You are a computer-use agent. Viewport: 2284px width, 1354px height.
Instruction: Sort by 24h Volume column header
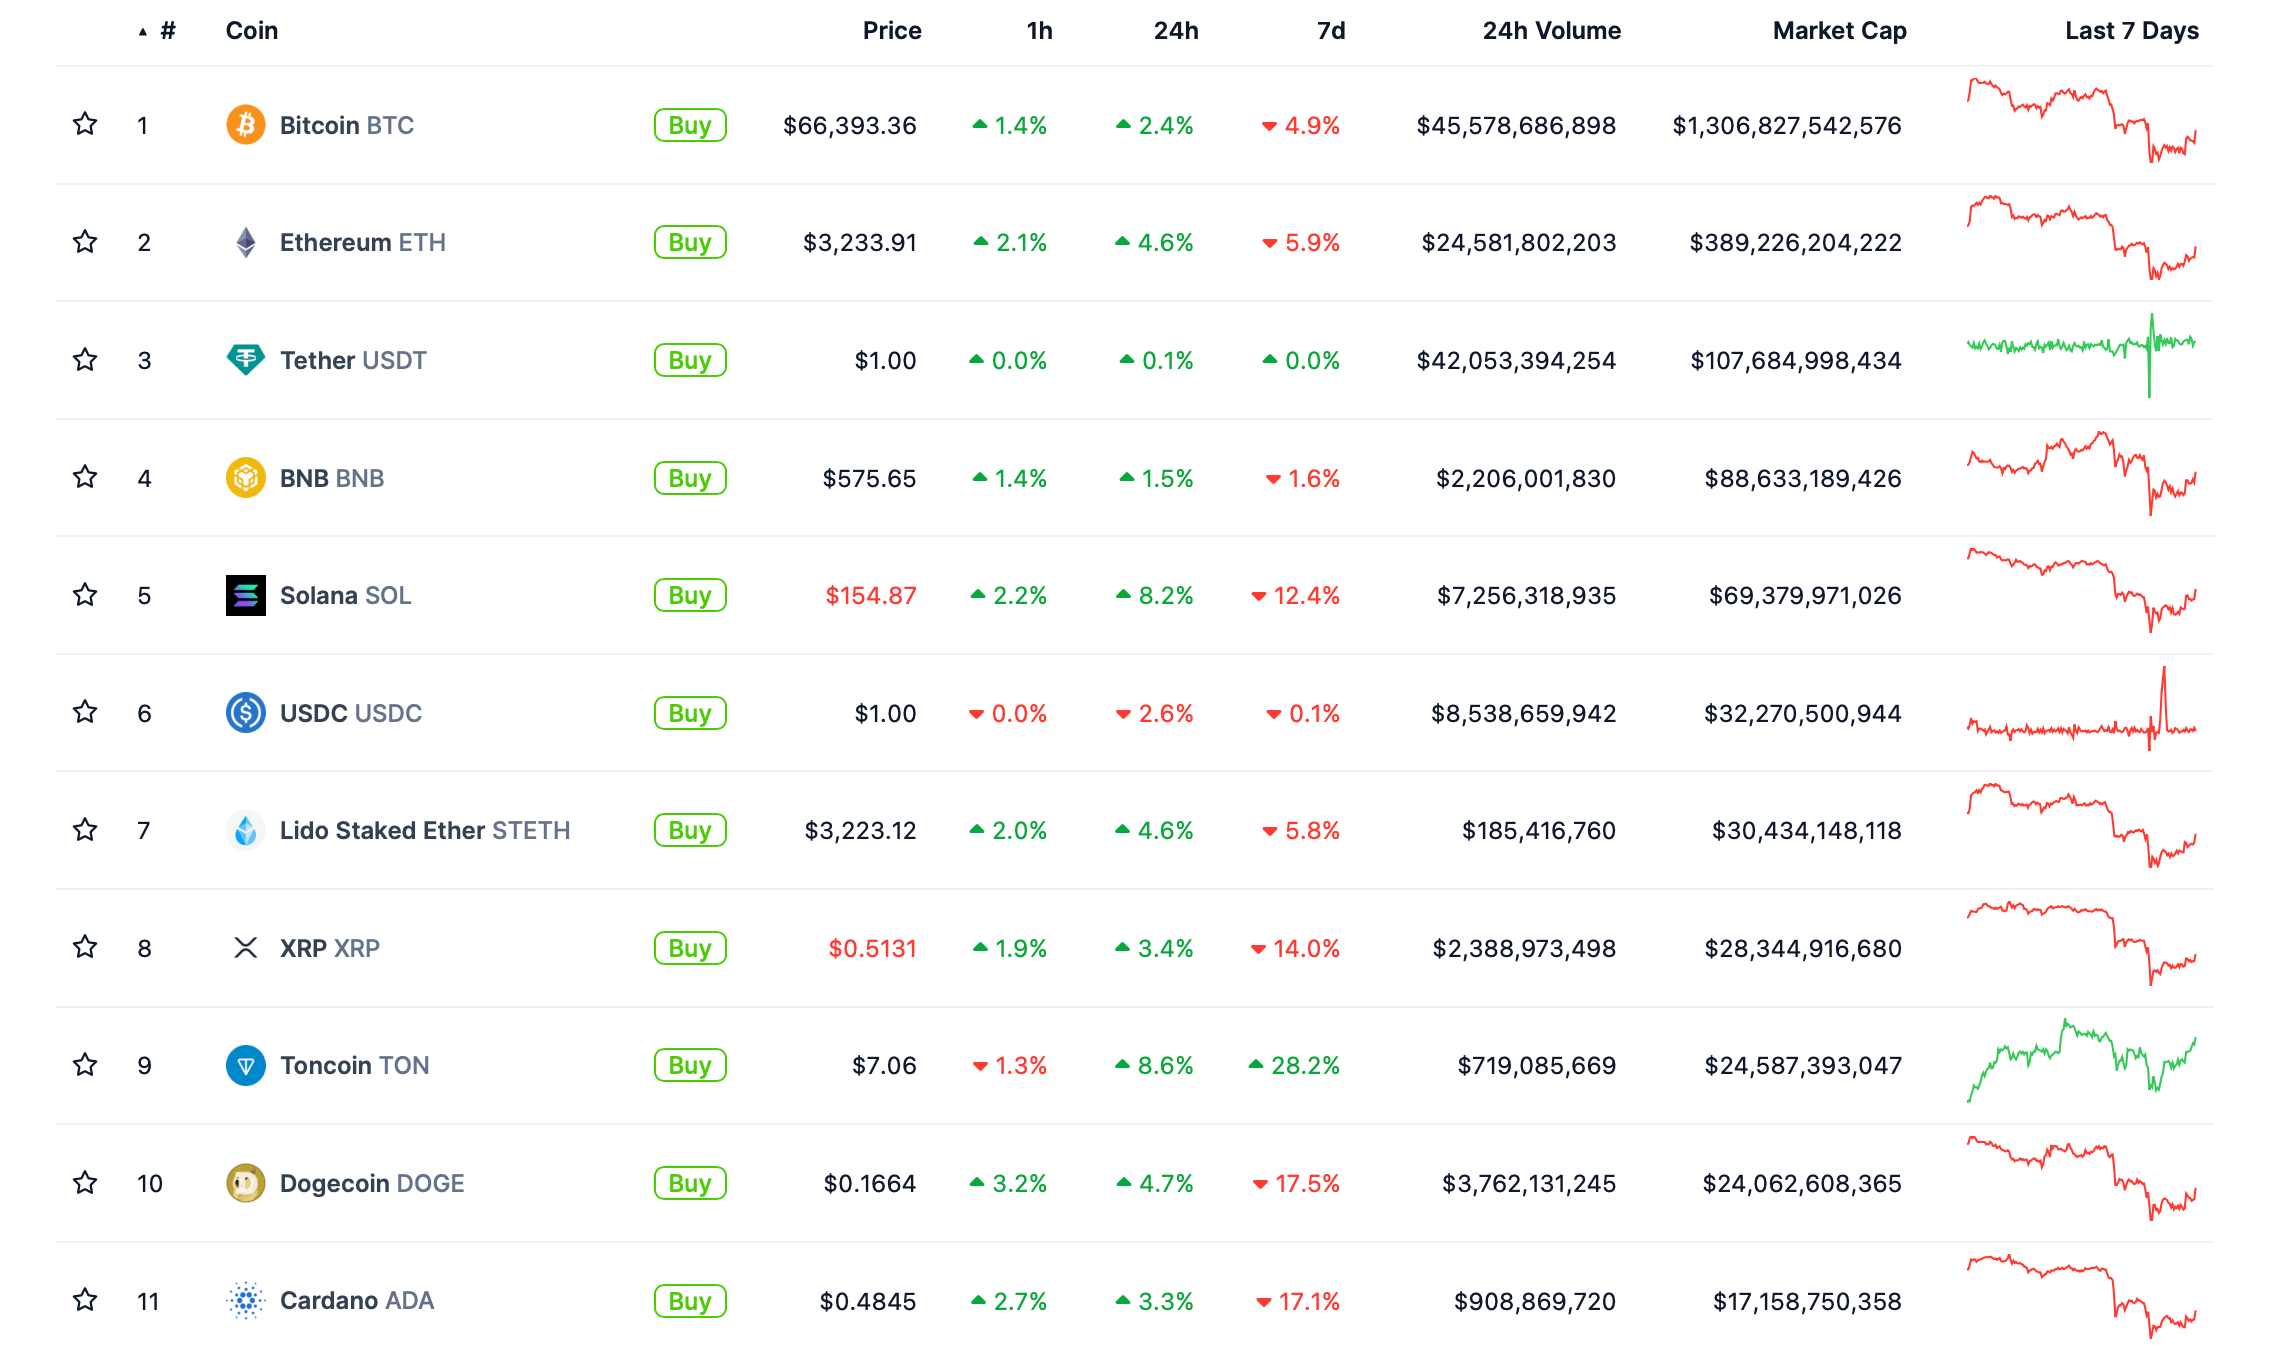[1551, 31]
